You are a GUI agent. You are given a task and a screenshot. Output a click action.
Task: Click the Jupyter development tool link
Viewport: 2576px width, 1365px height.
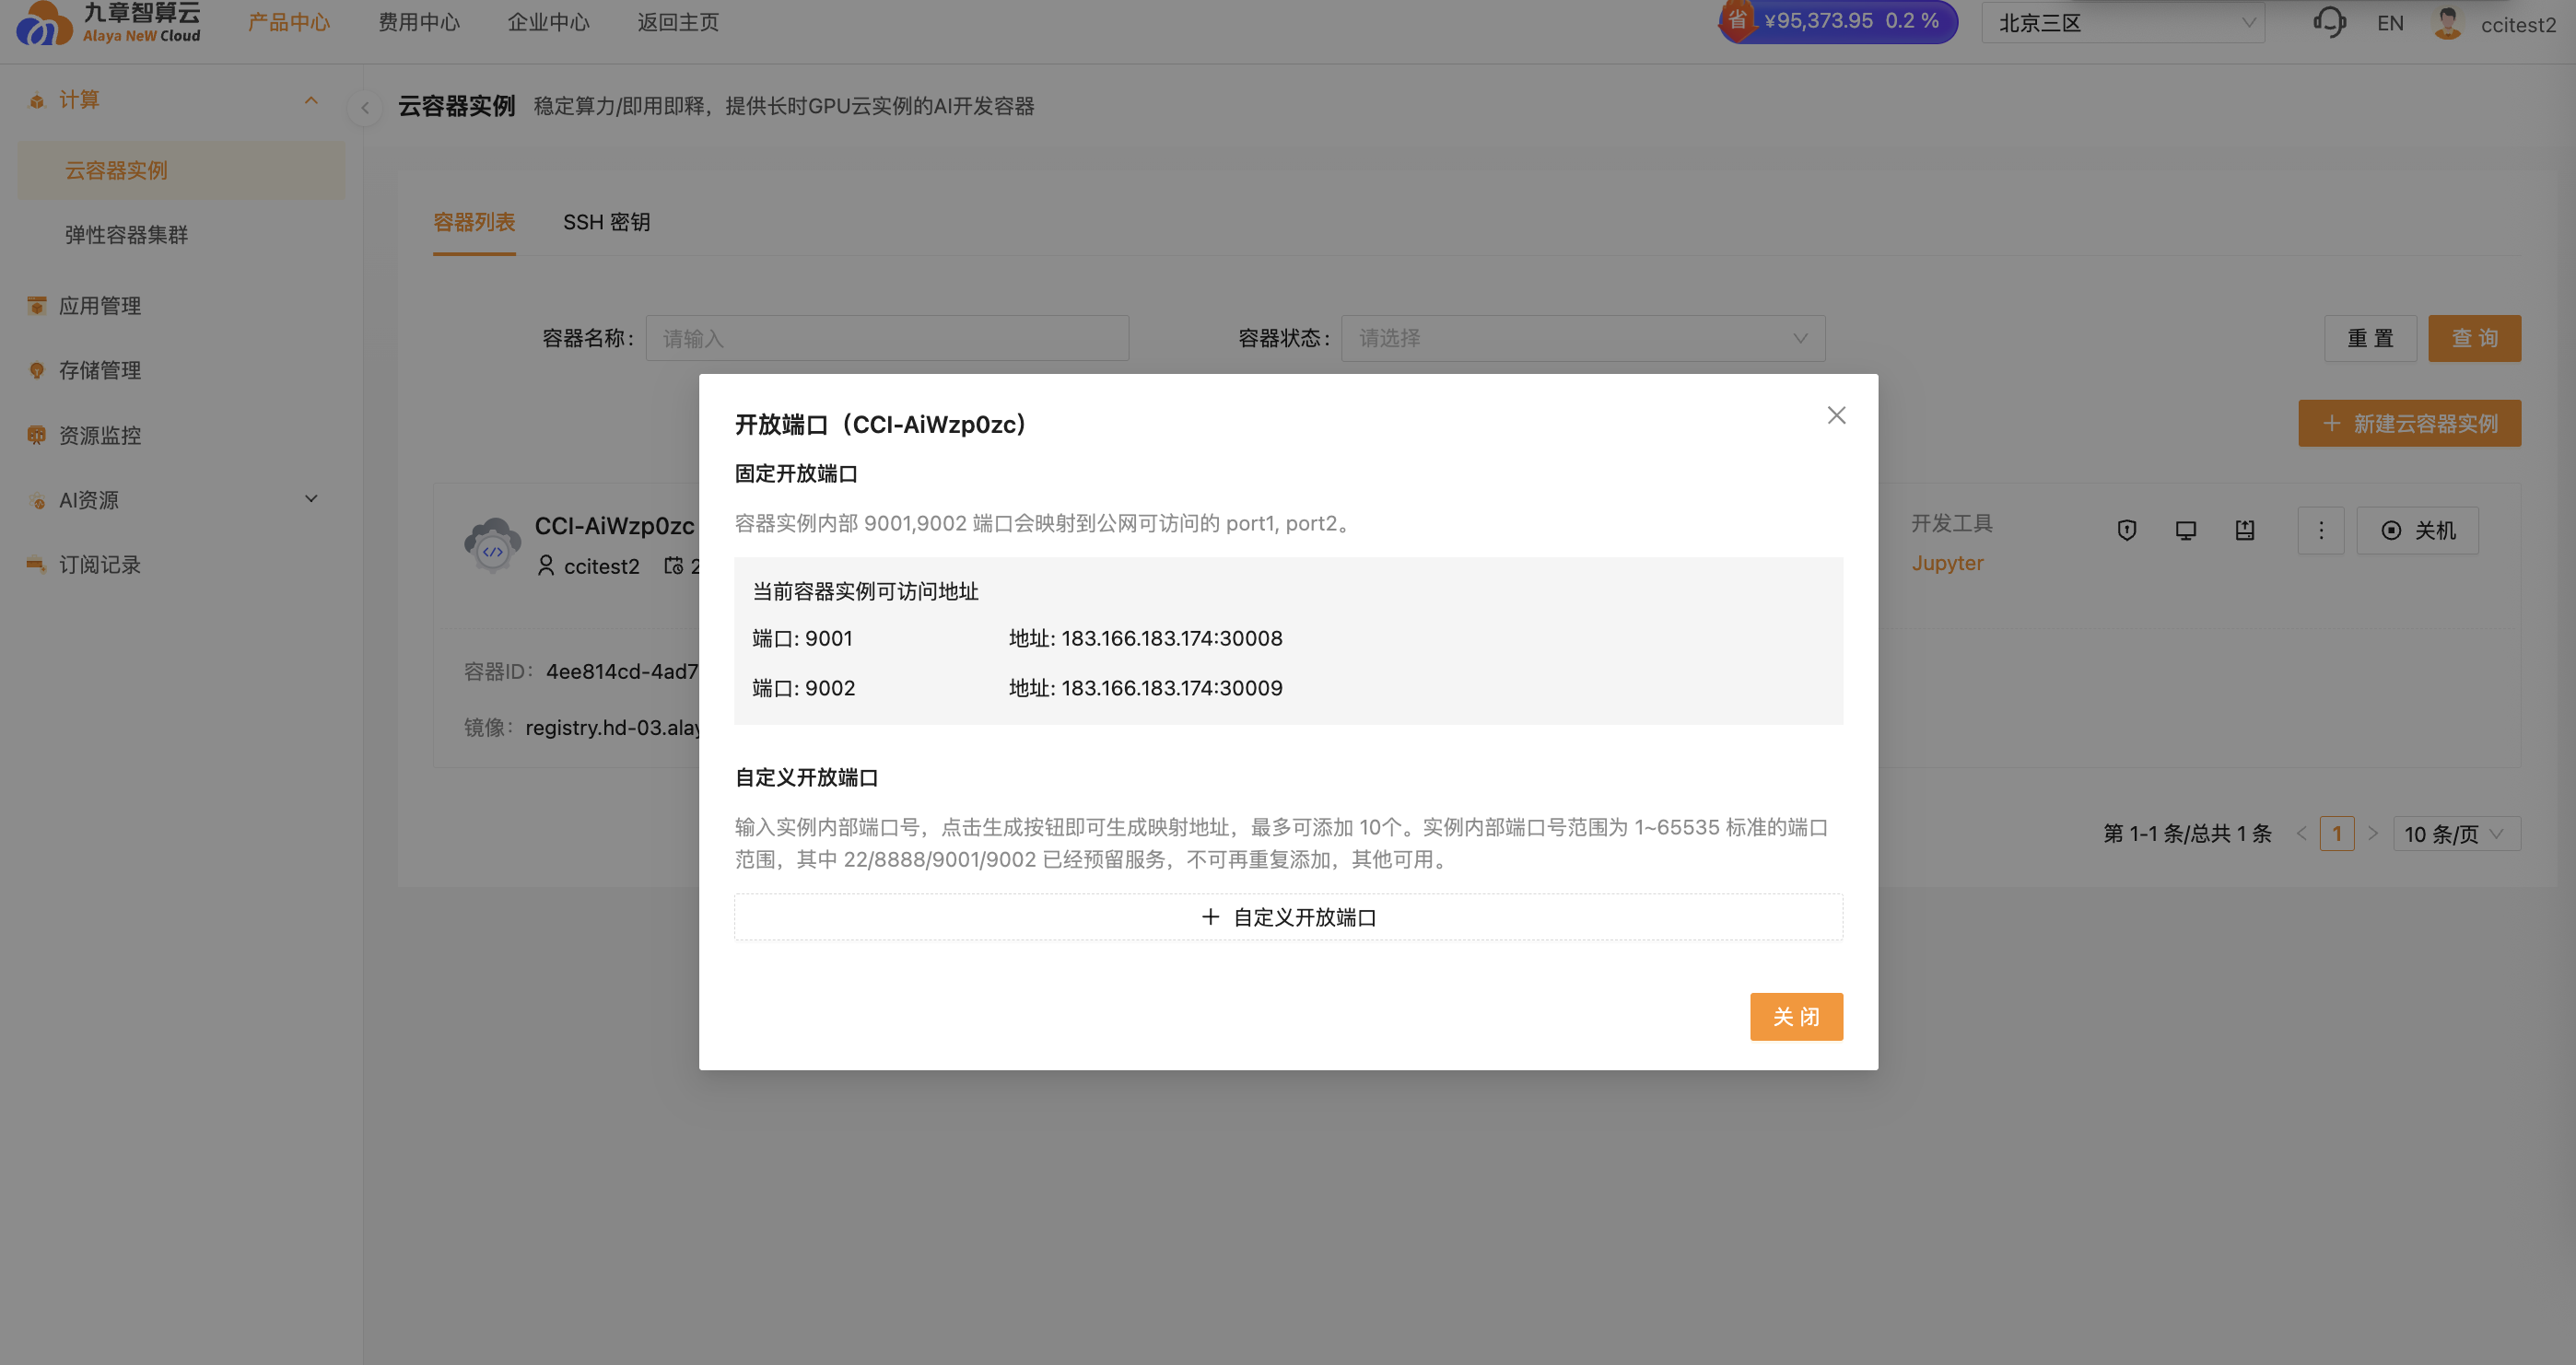pyautogui.click(x=1947, y=563)
